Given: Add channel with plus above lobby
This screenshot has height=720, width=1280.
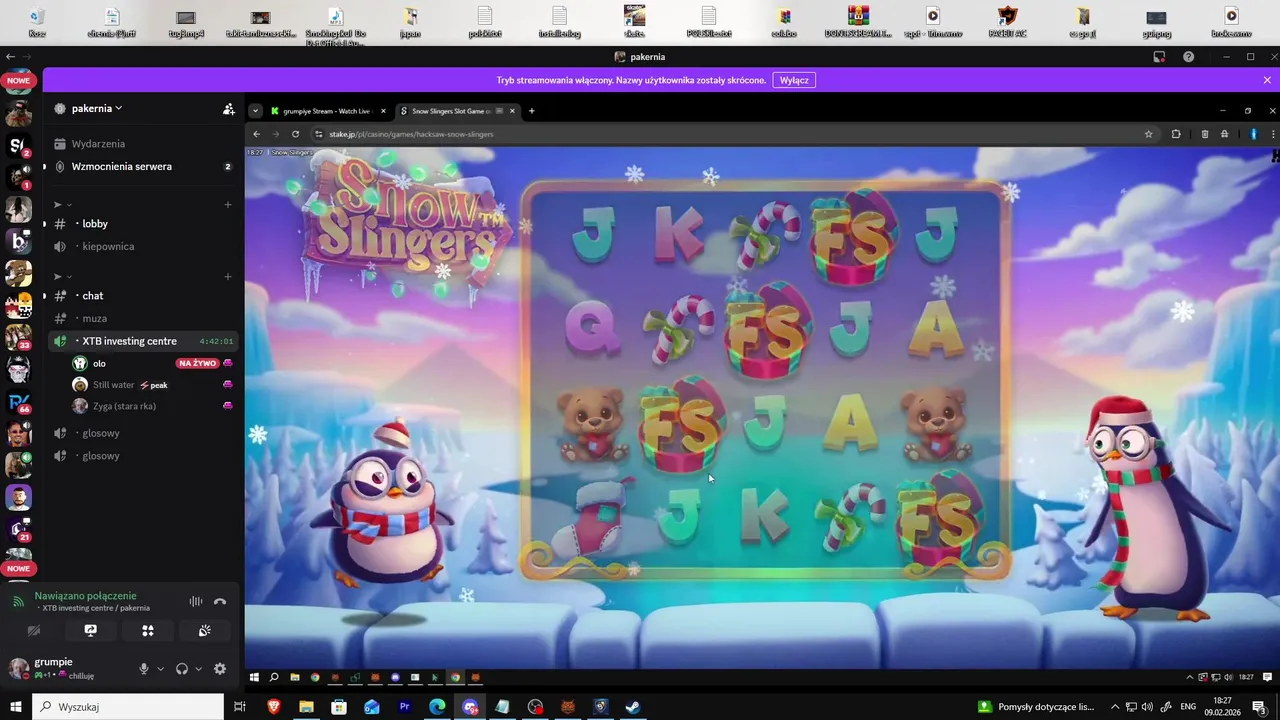Looking at the screenshot, I should (x=228, y=205).
